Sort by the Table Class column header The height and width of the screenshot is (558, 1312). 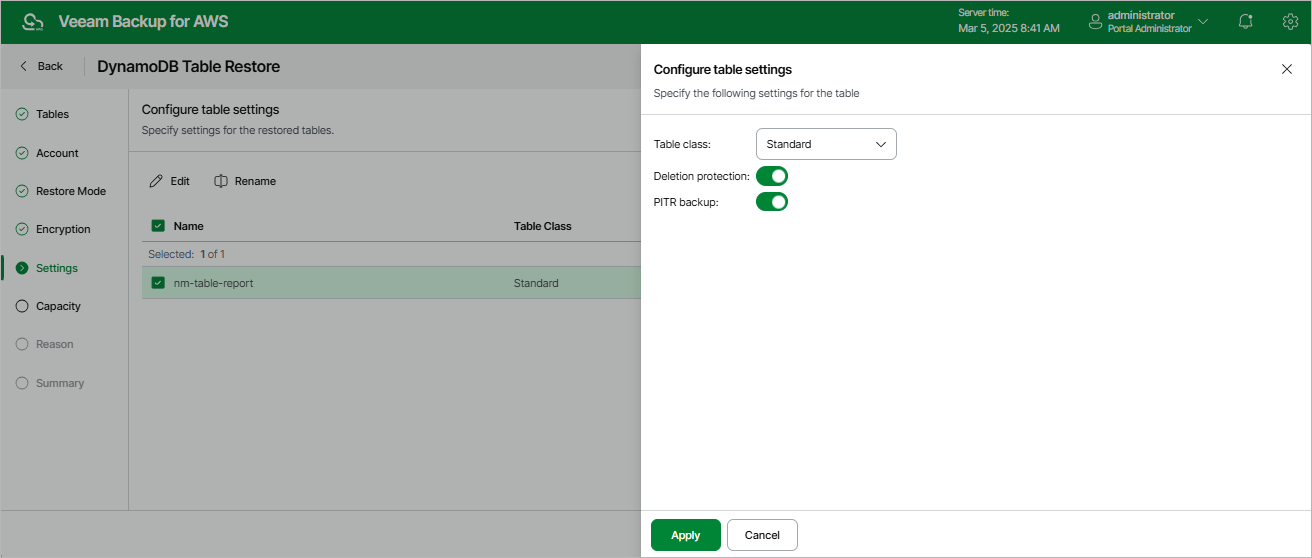(x=542, y=226)
